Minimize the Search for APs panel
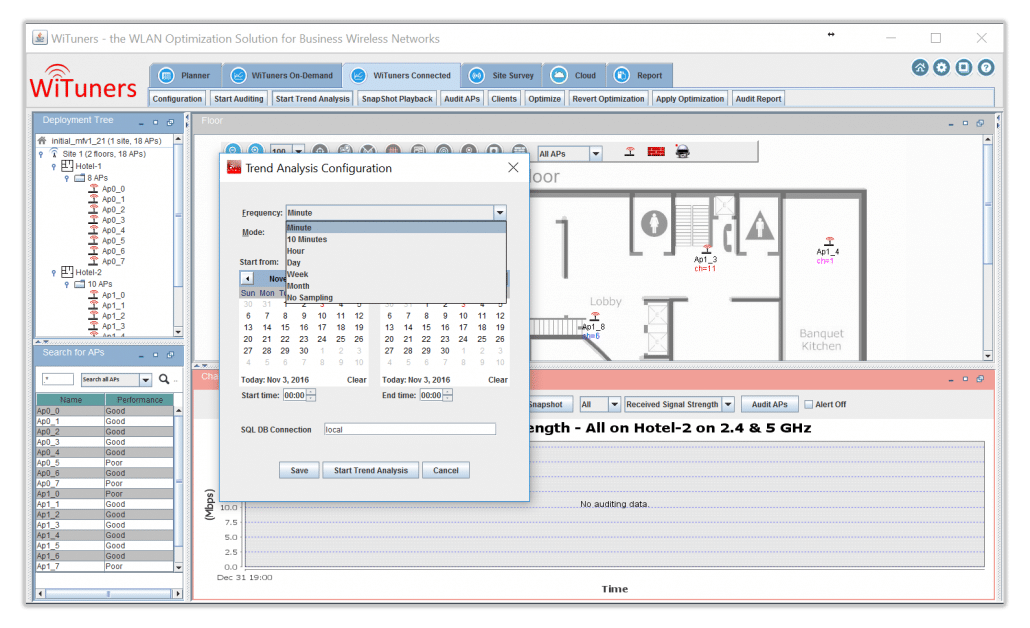Screen dimensions: 1030x628 click(x=141, y=355)
